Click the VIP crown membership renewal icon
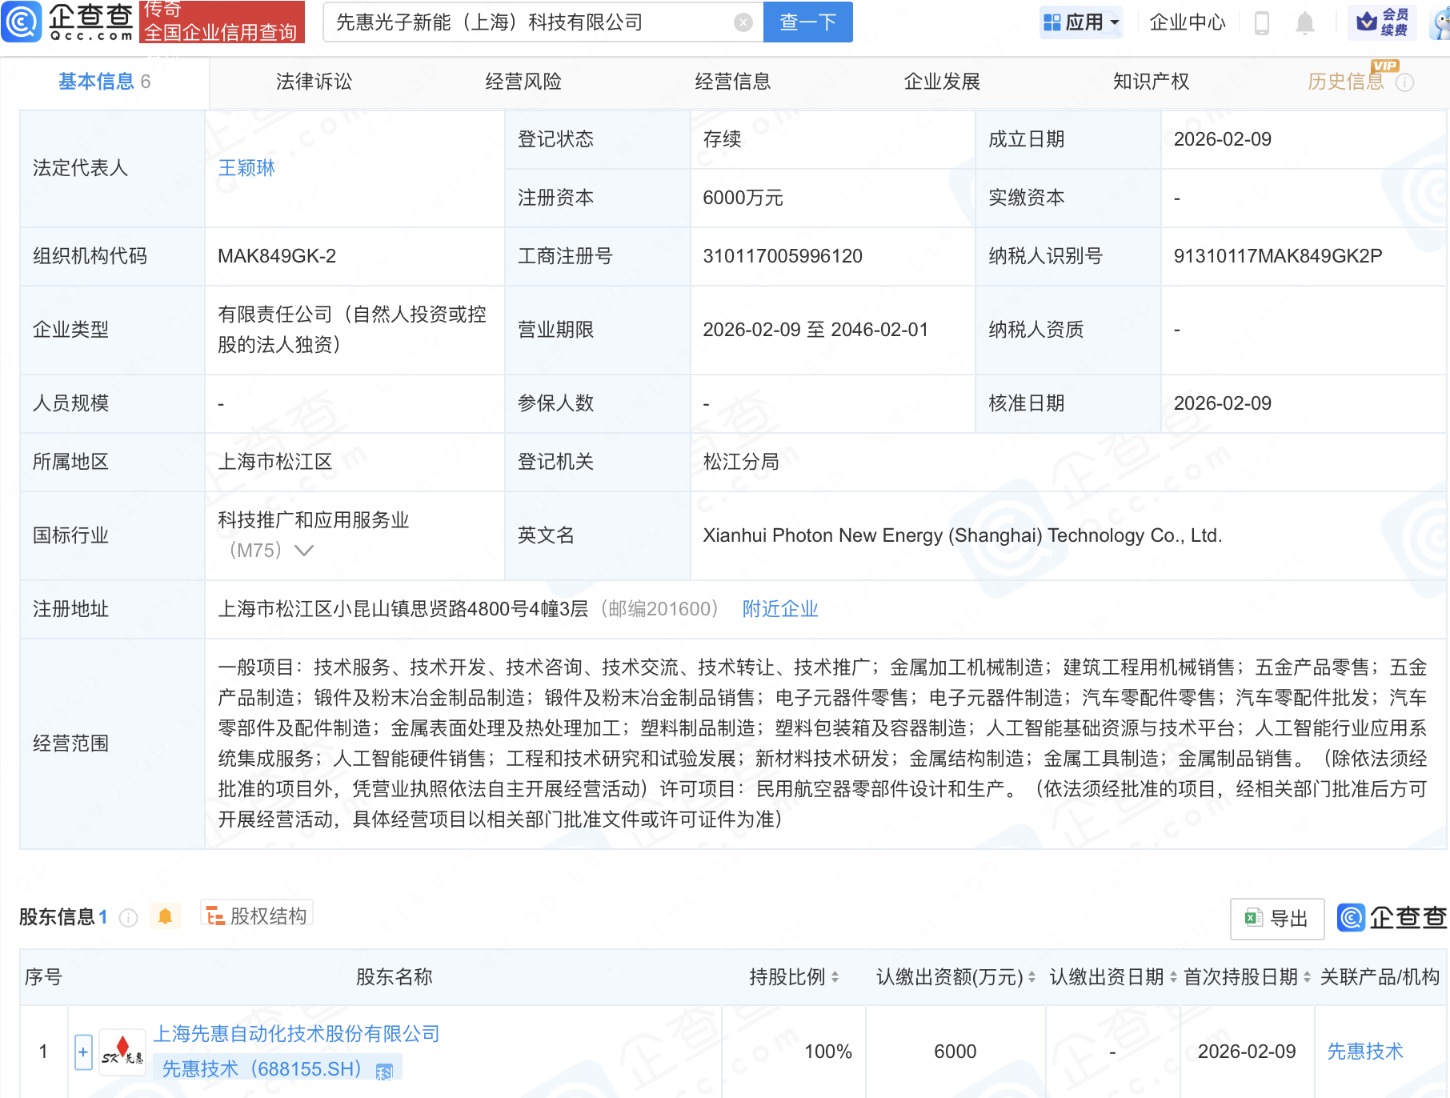 [x=1382, y=22]
